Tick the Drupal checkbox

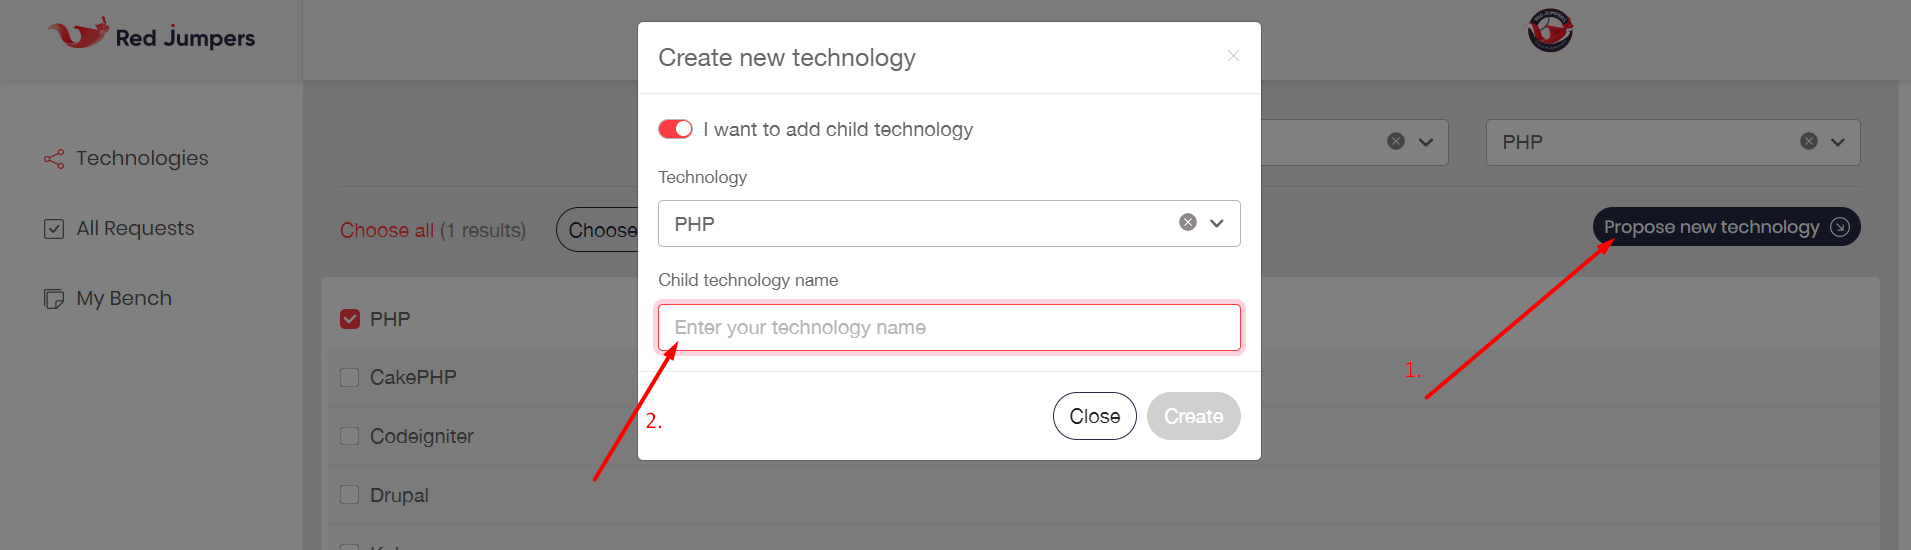coord(349,495)
